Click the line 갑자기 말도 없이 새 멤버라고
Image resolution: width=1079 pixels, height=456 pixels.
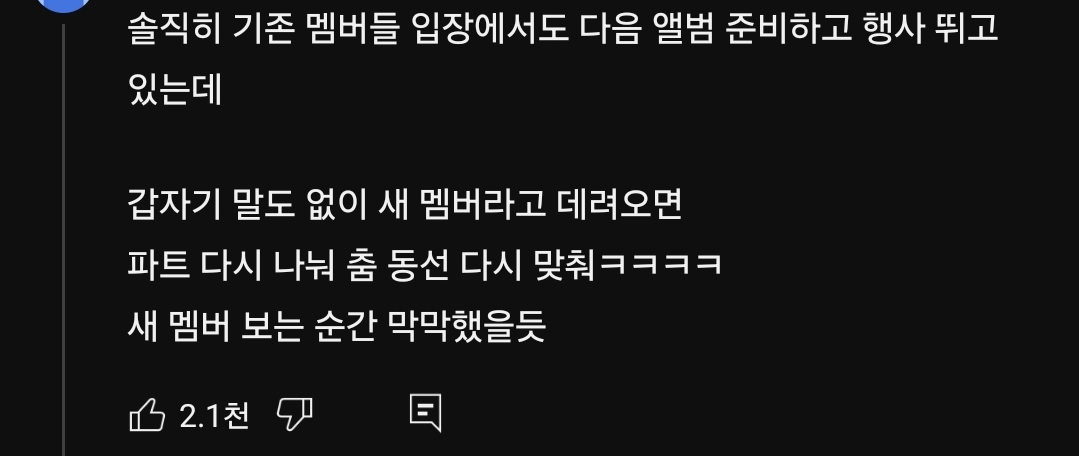click(405, 204)
